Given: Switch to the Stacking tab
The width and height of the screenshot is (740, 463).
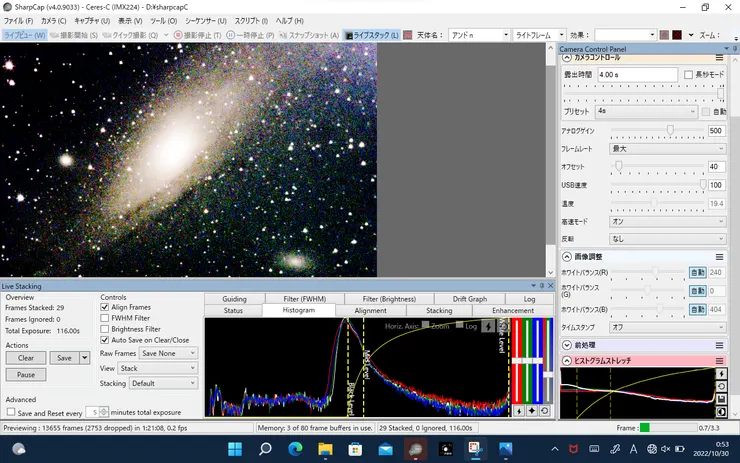Looking at the screenshot, I should (x=439, y=311).
